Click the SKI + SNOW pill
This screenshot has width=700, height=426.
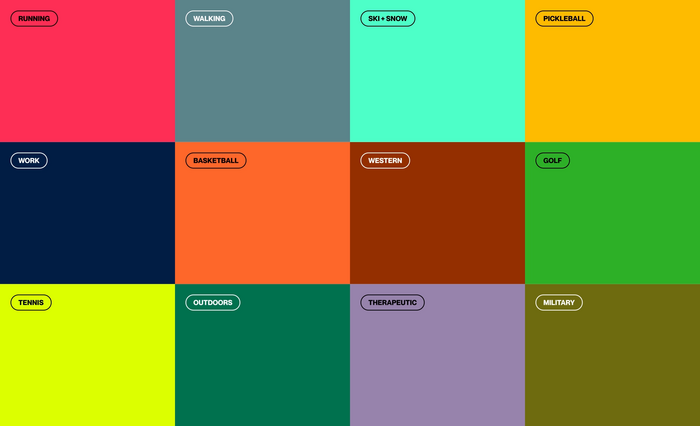(388, 19)
